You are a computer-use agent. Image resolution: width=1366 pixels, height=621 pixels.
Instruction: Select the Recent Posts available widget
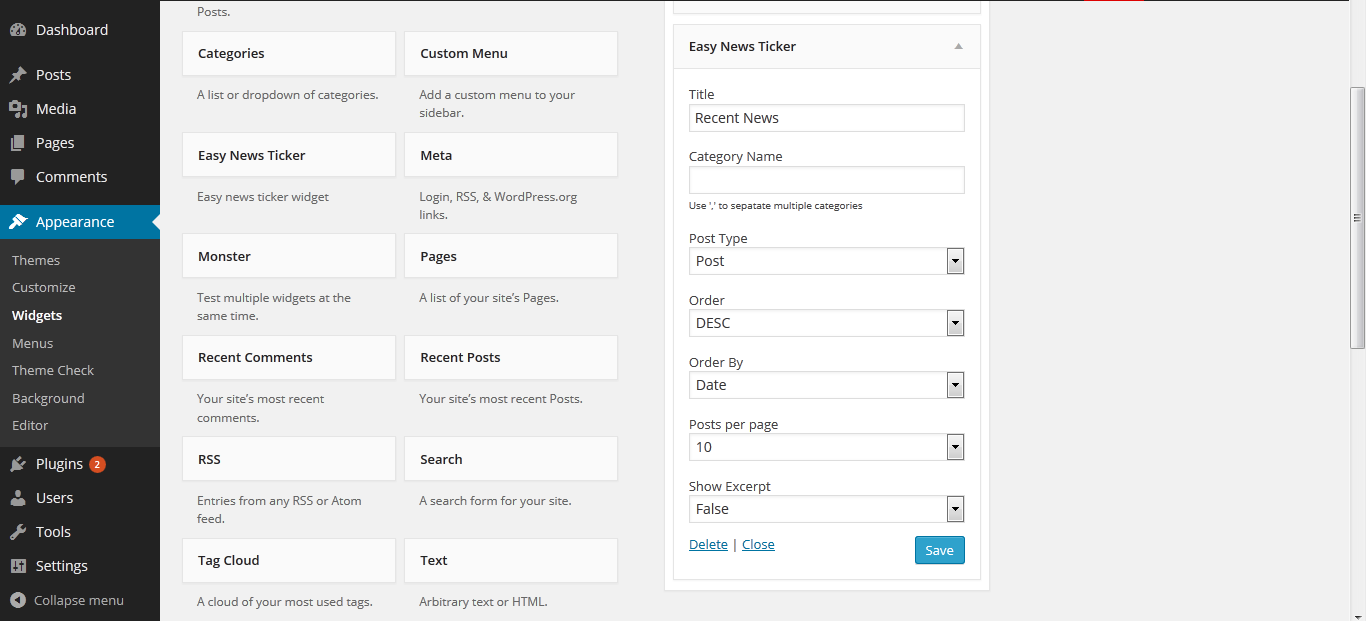pyautogui.click(x=511, y=357)
